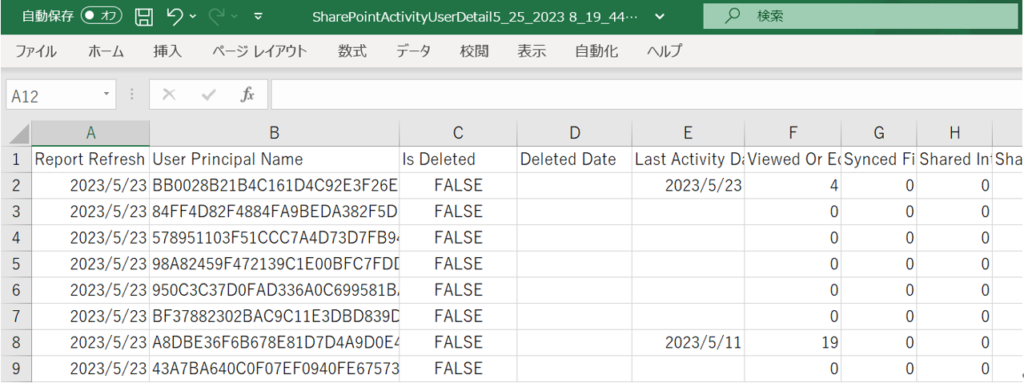Viewport: 1024px width, 383px height.
Task: Select row 1 header
Action: [x=16, y=159]
